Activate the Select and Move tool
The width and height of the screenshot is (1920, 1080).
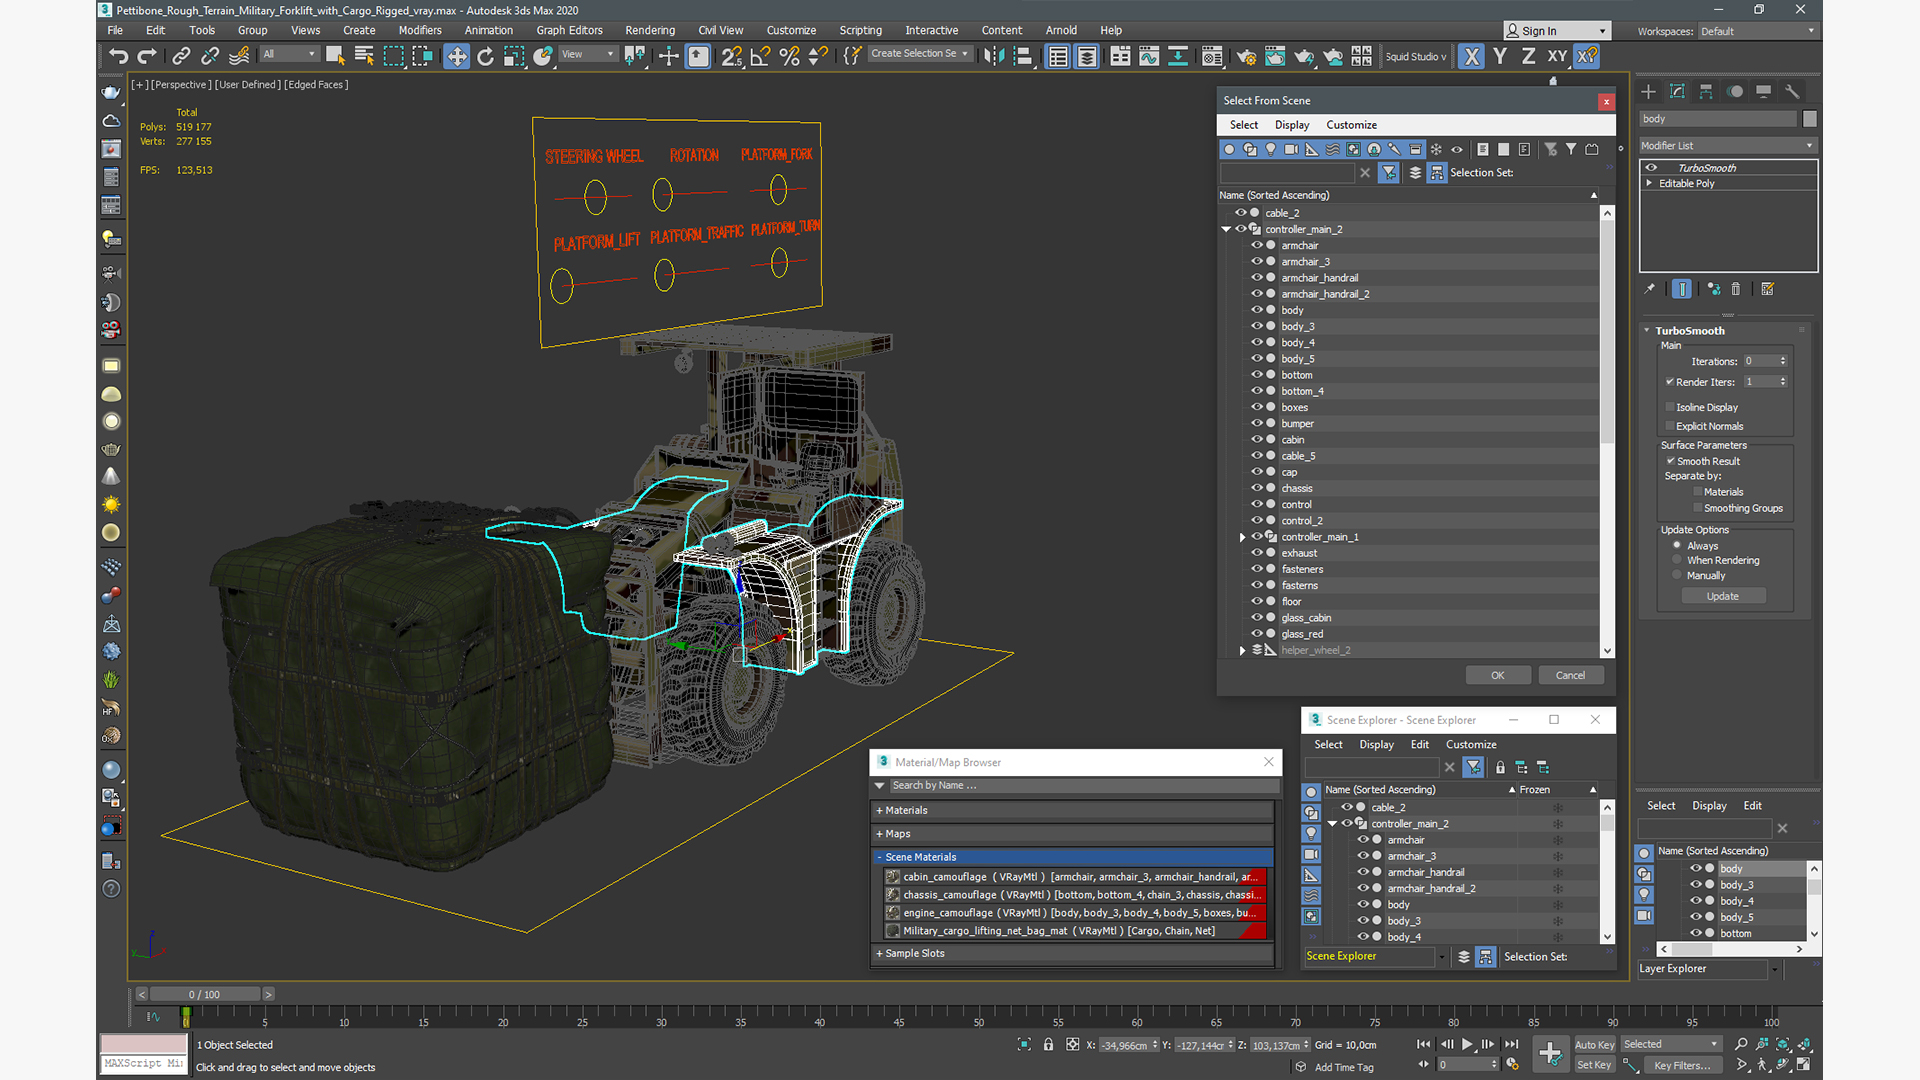click(456, 56)
